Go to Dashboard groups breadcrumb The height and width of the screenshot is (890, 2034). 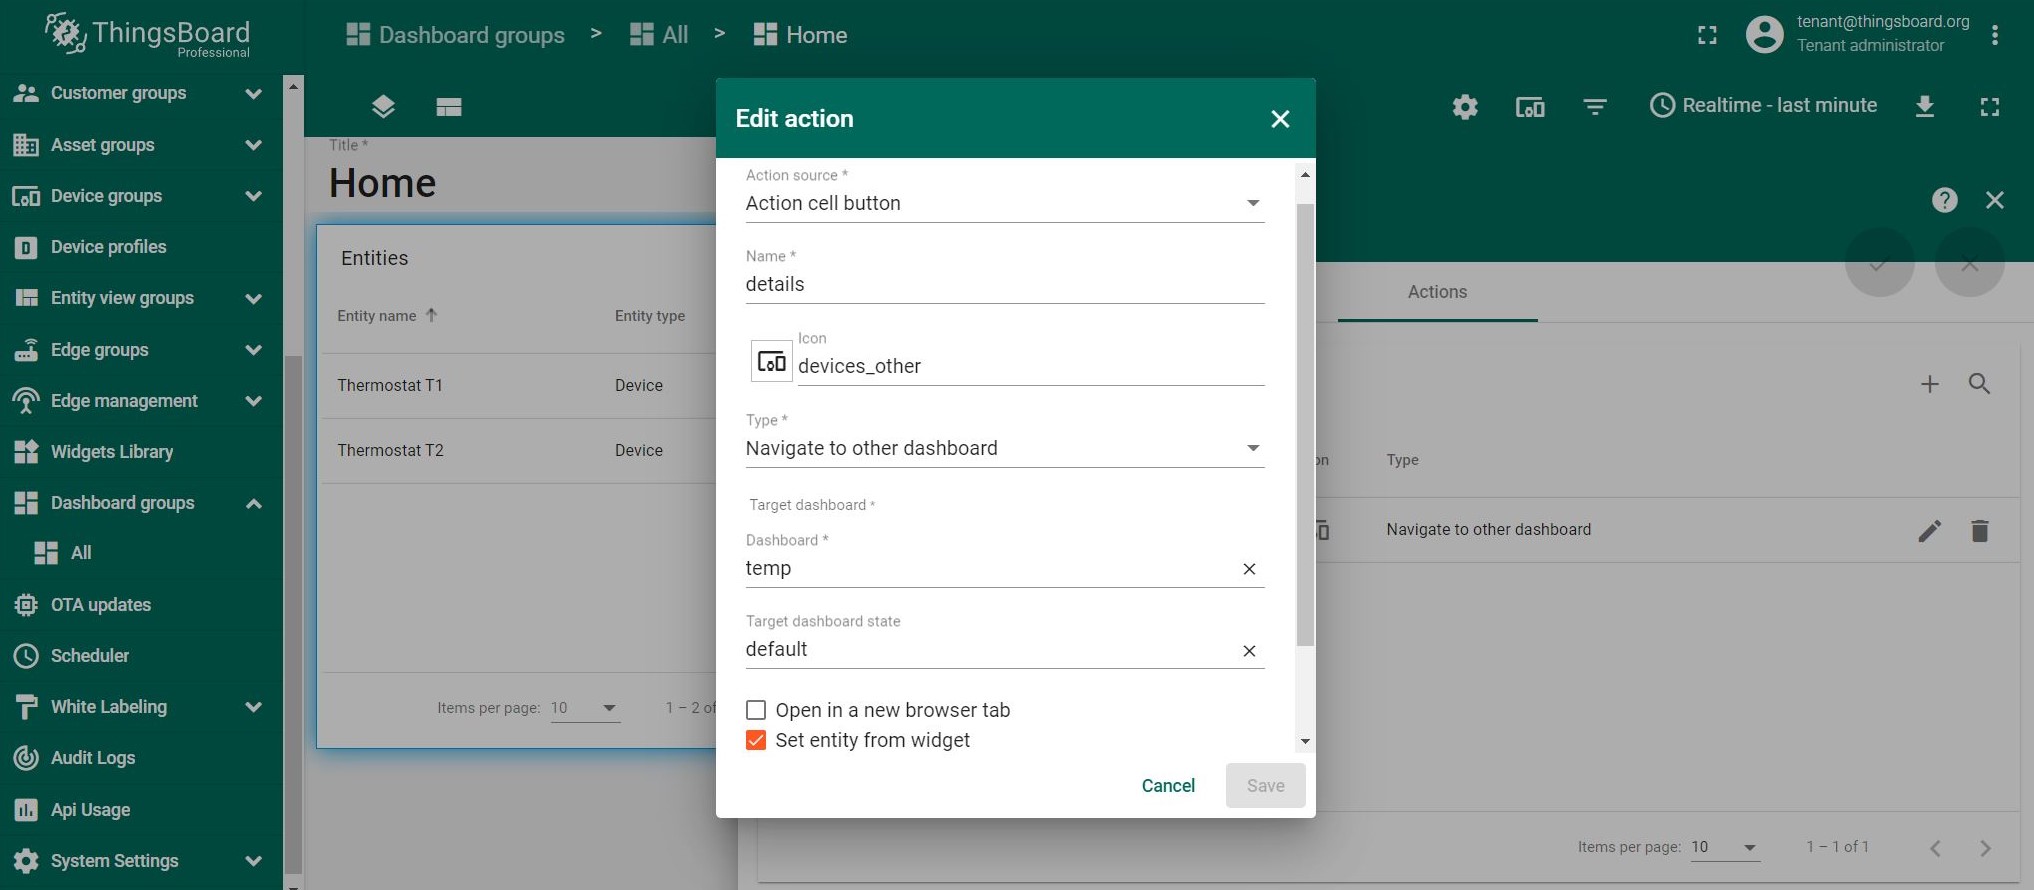click(x=455, y=35)
